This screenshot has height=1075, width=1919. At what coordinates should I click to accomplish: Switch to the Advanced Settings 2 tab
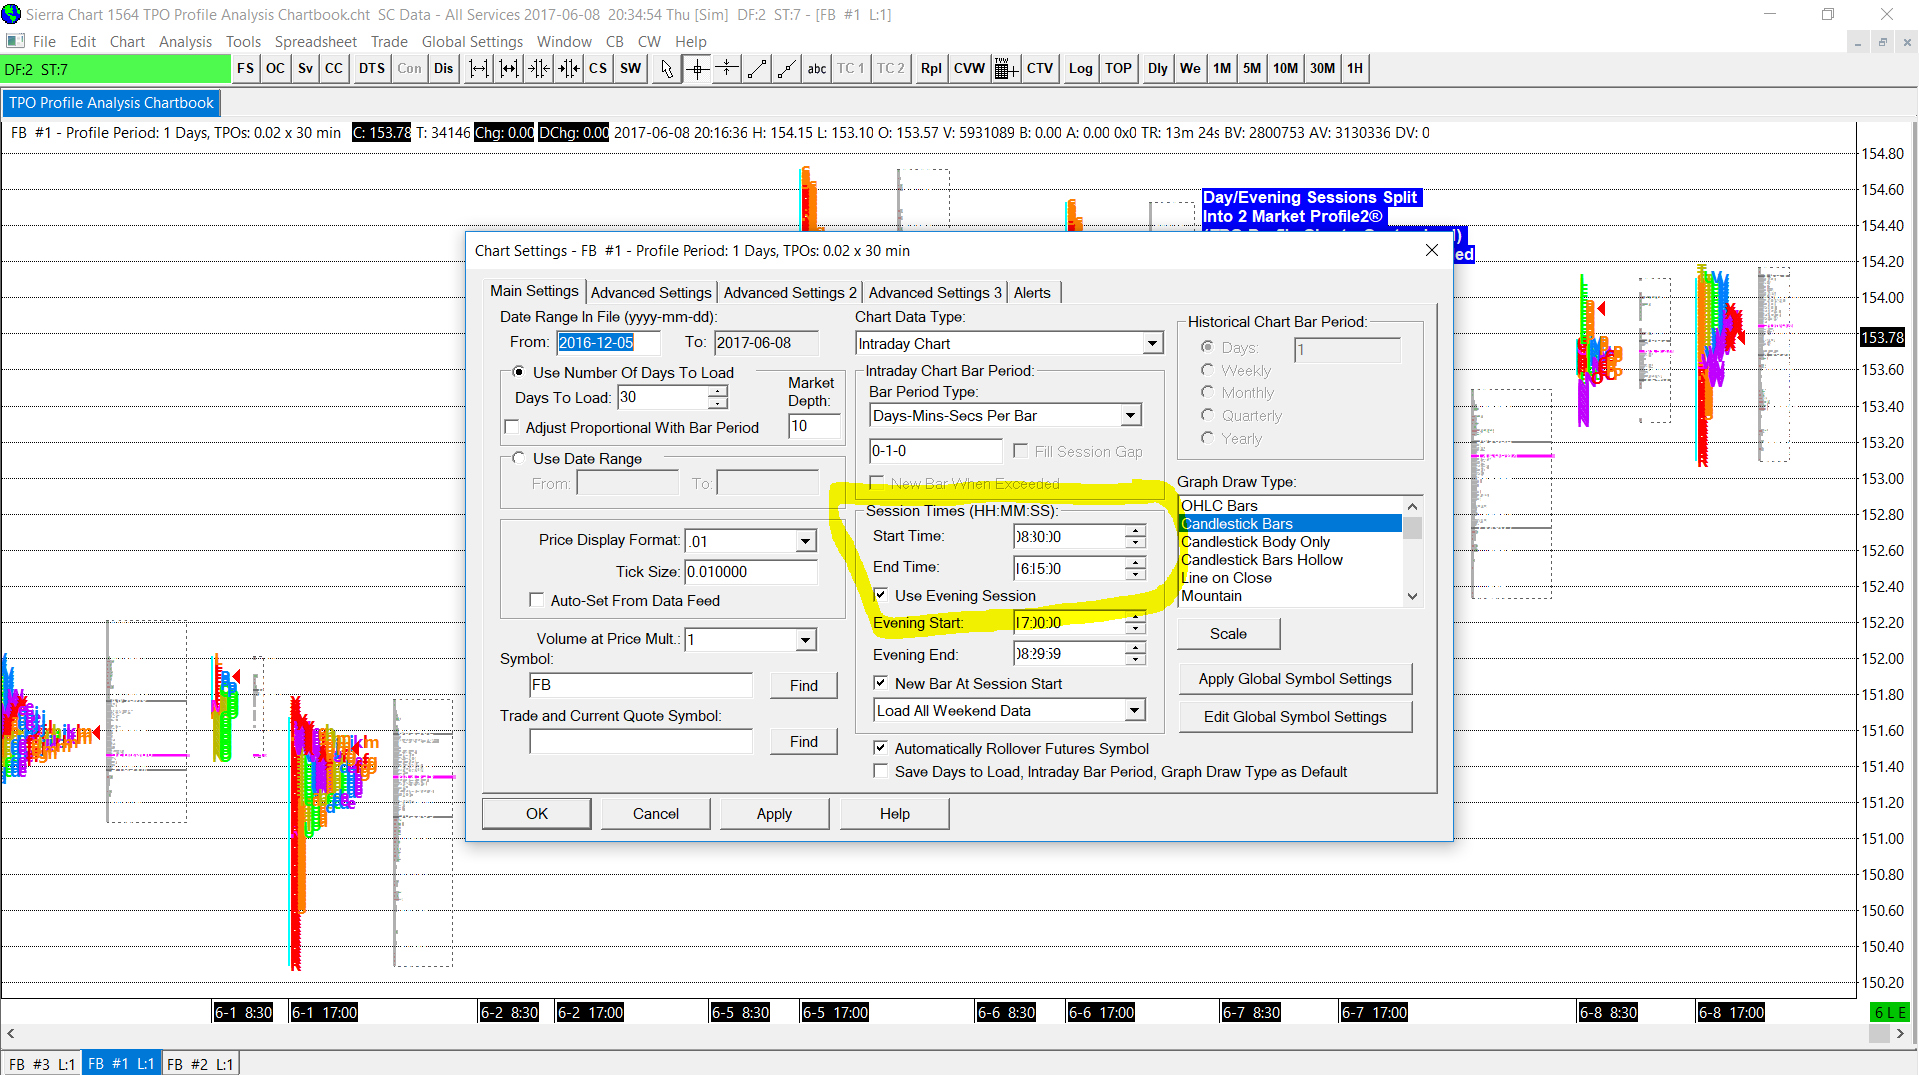tap(789, 293)
